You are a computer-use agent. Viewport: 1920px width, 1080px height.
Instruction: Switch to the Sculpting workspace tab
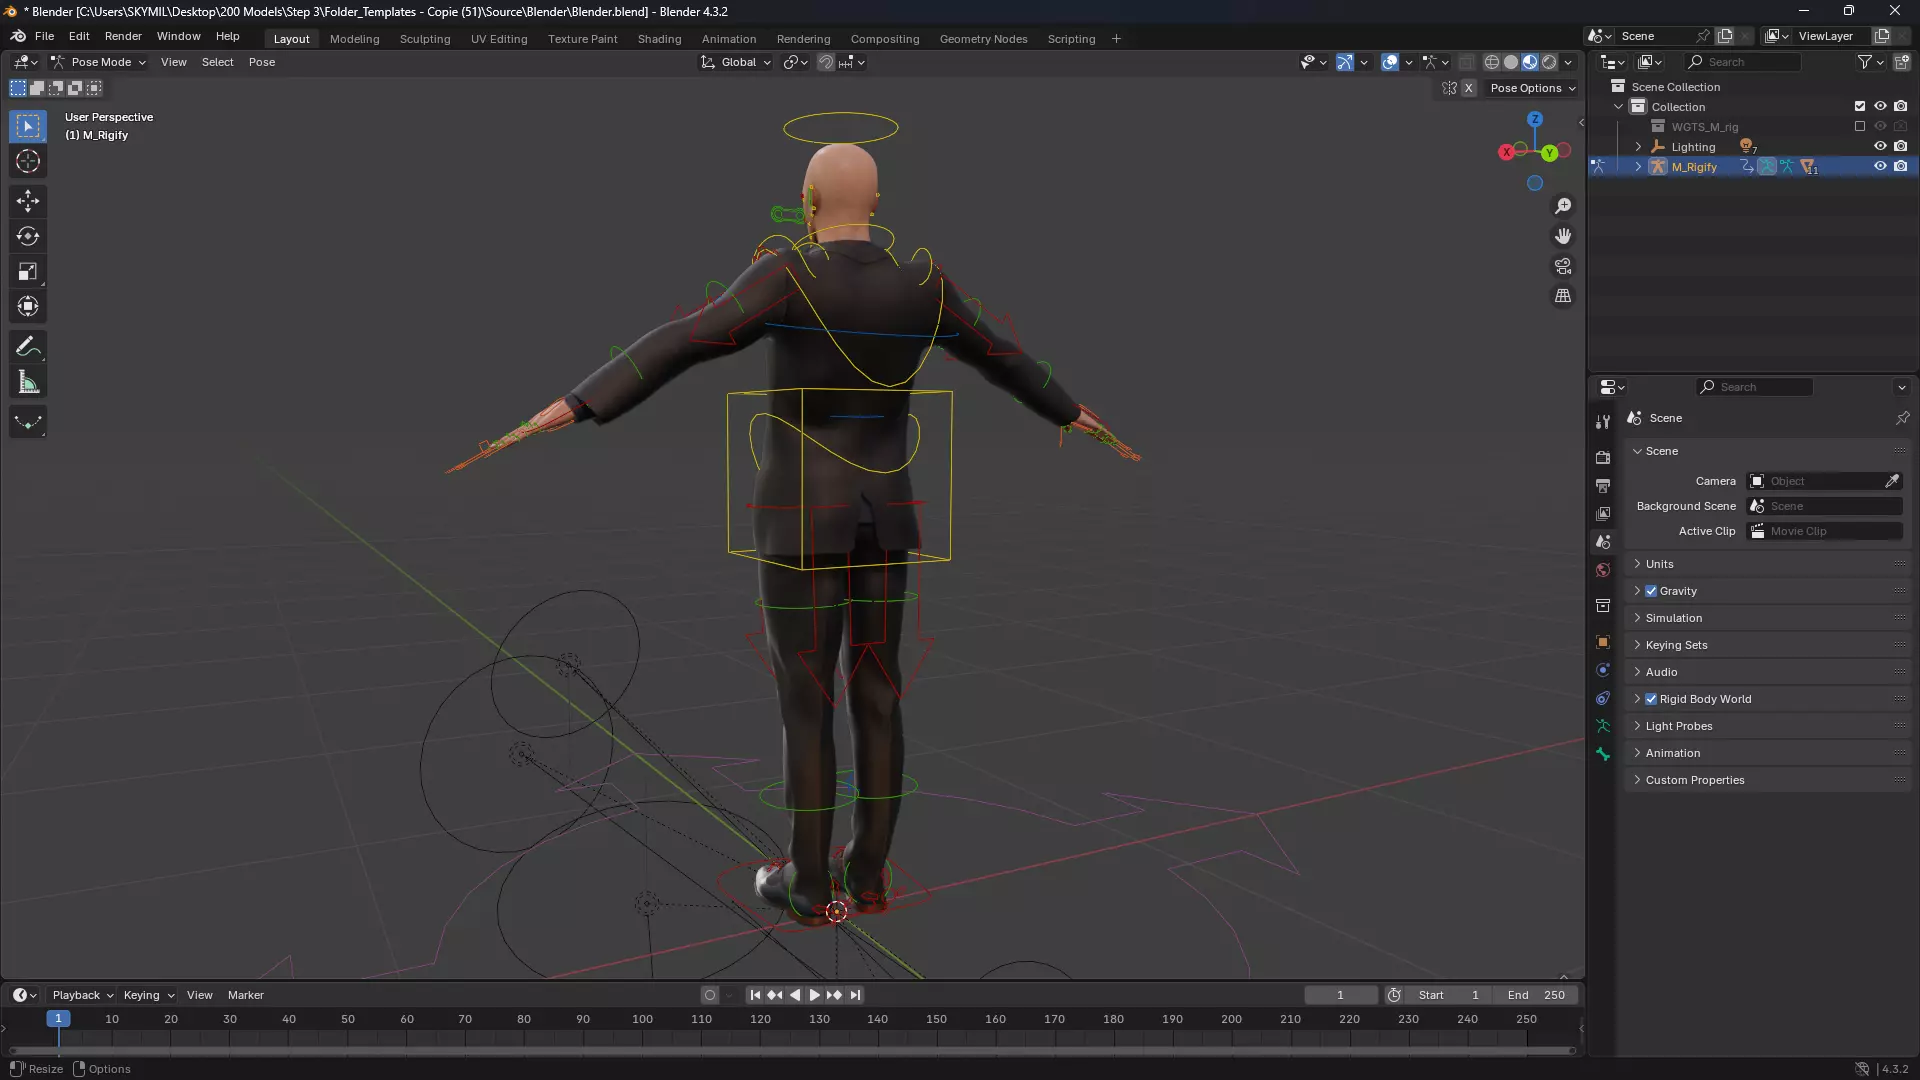[x=425, y=39]
